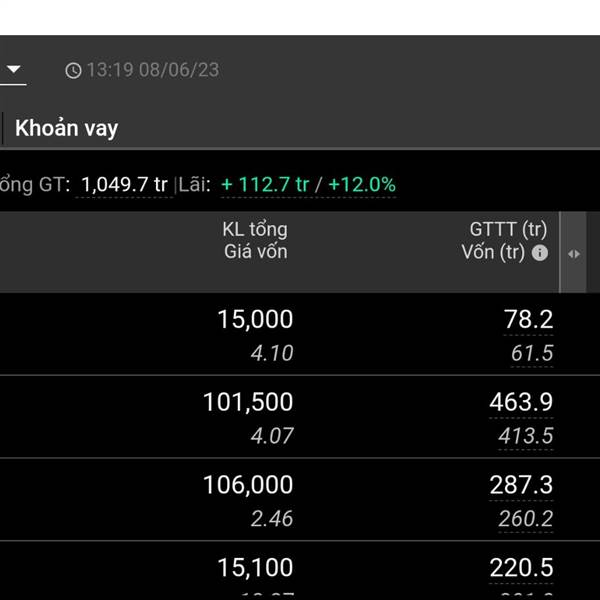Select the row with 101,500 volume
The image size is (600, 600).
click(x=300, y=417)
